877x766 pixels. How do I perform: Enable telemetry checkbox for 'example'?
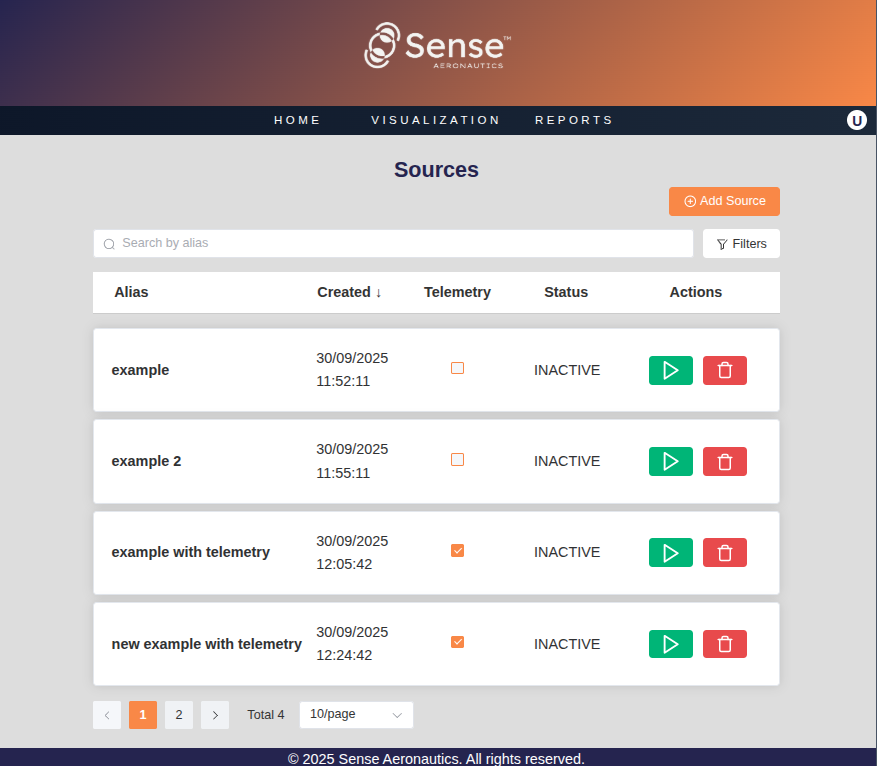point(457,368)
